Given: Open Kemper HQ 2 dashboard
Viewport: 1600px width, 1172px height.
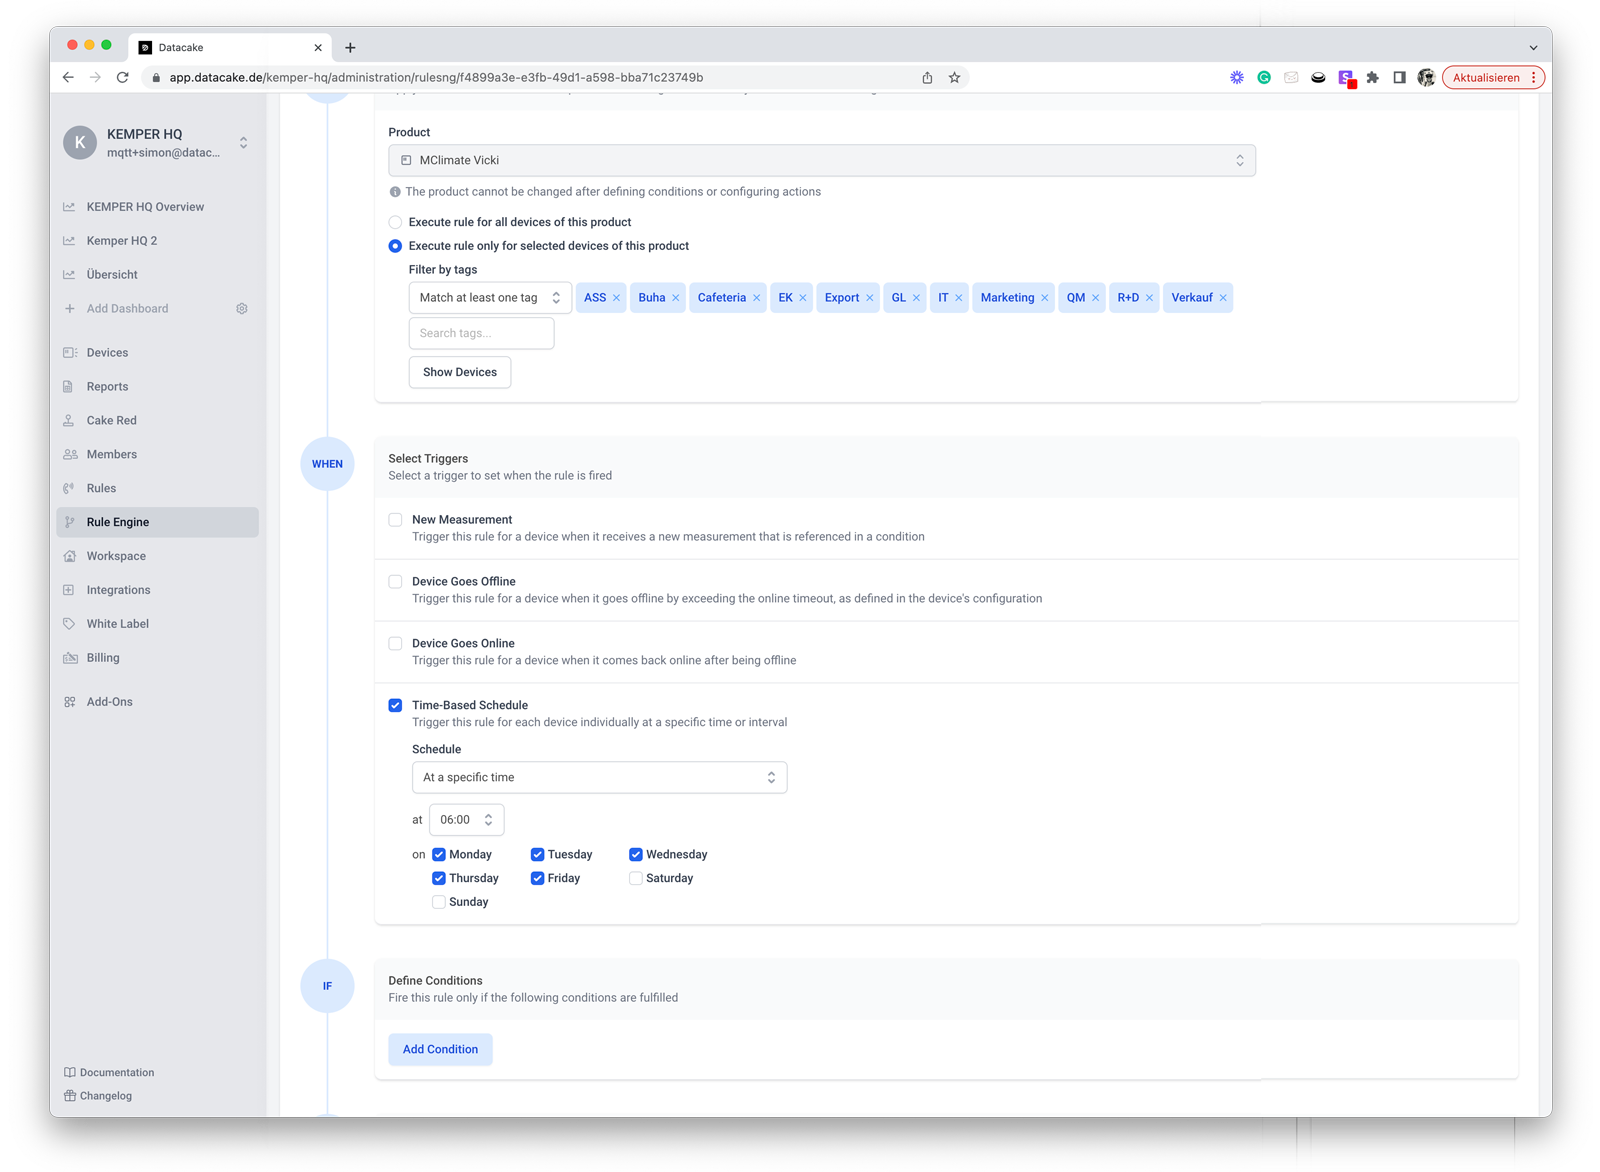Looking at the screenshot, I should coord(122,241).
